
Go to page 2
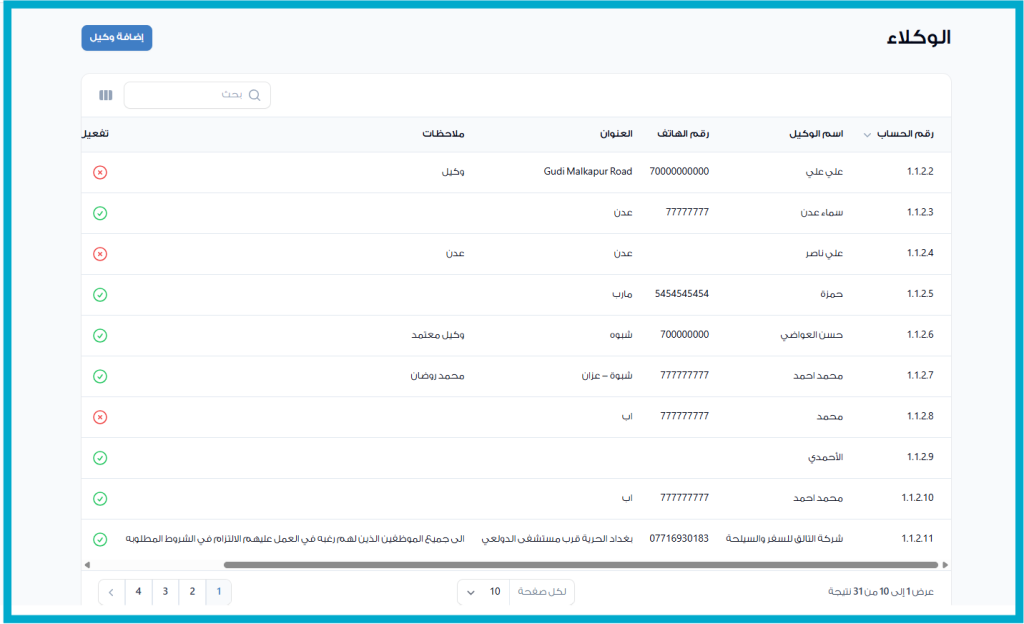coord(192,592)
